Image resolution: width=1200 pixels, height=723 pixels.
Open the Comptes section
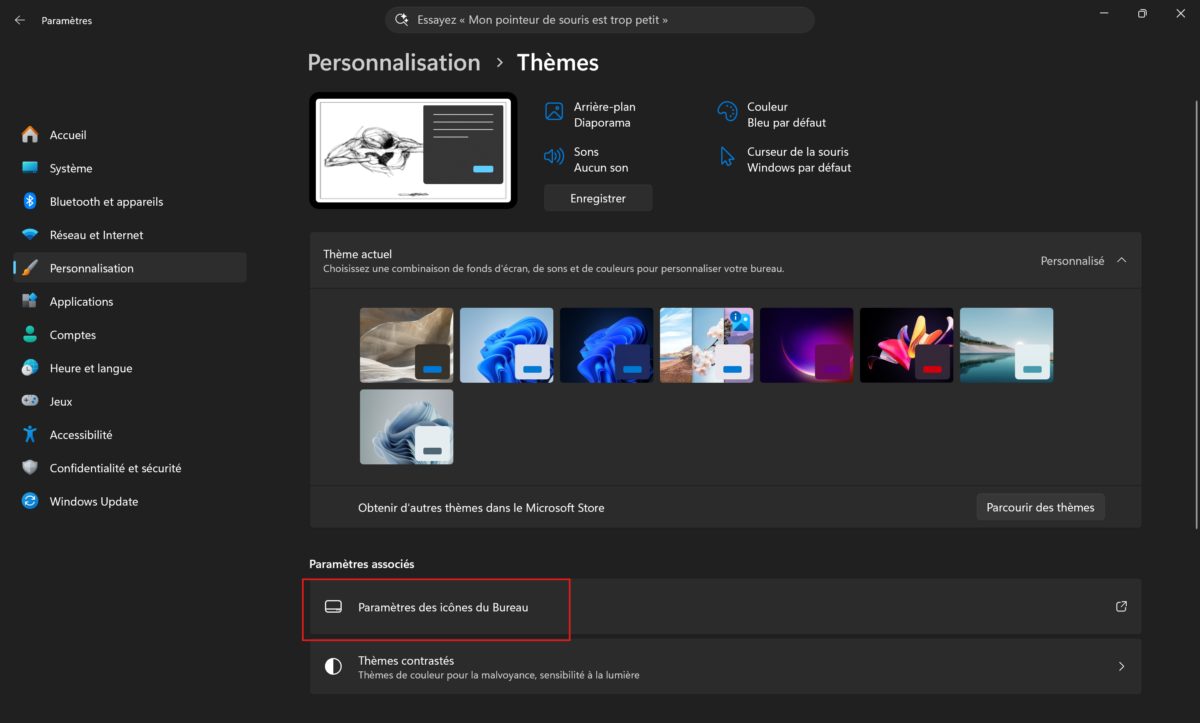[x=130, y=335]
